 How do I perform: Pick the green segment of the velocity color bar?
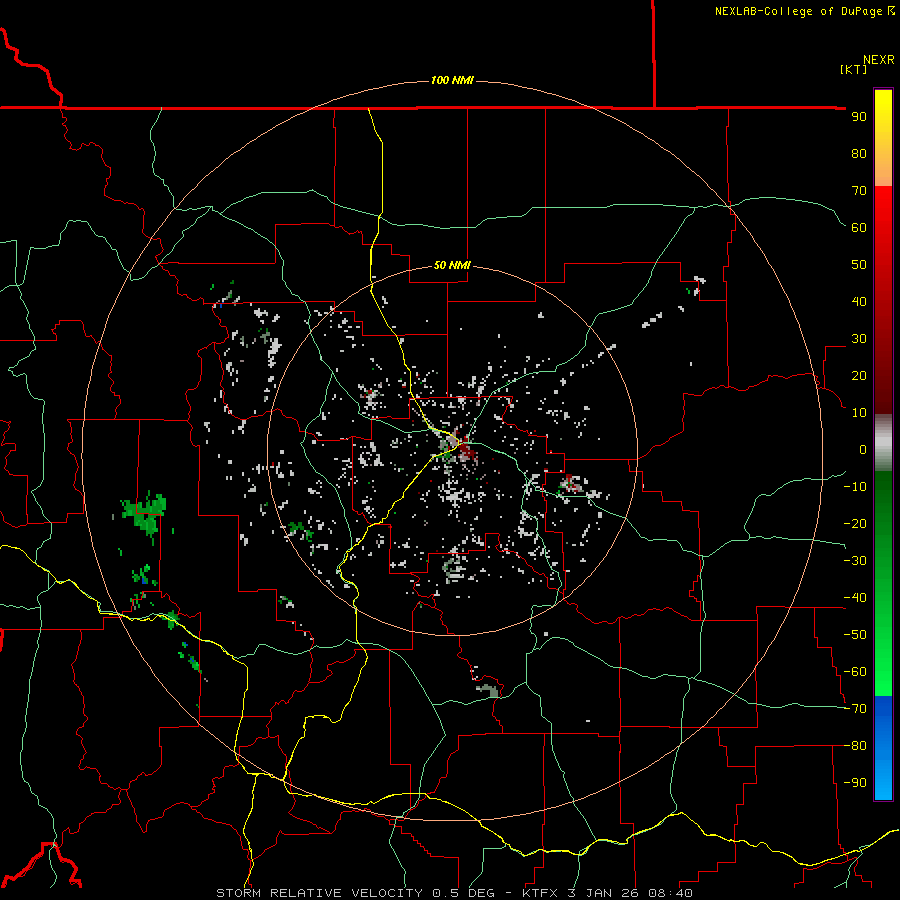tap(883, 583)
